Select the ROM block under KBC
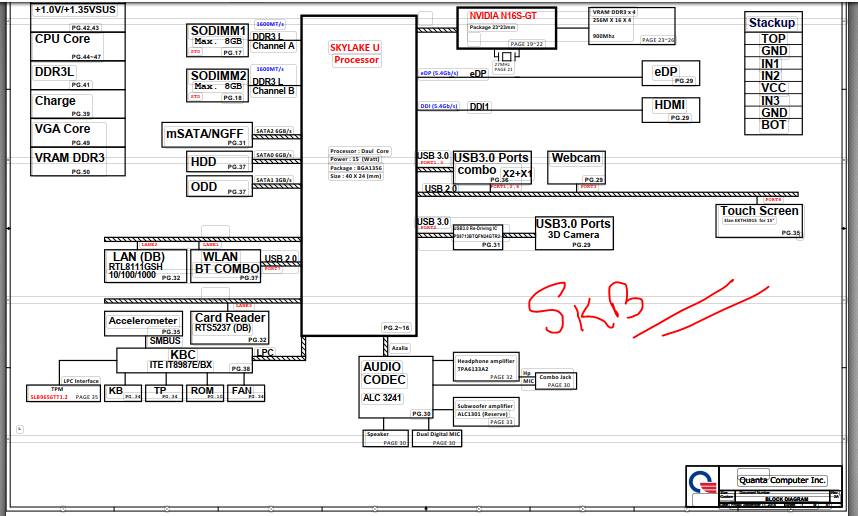The image size is (858, 516). [x=205, y=393]
